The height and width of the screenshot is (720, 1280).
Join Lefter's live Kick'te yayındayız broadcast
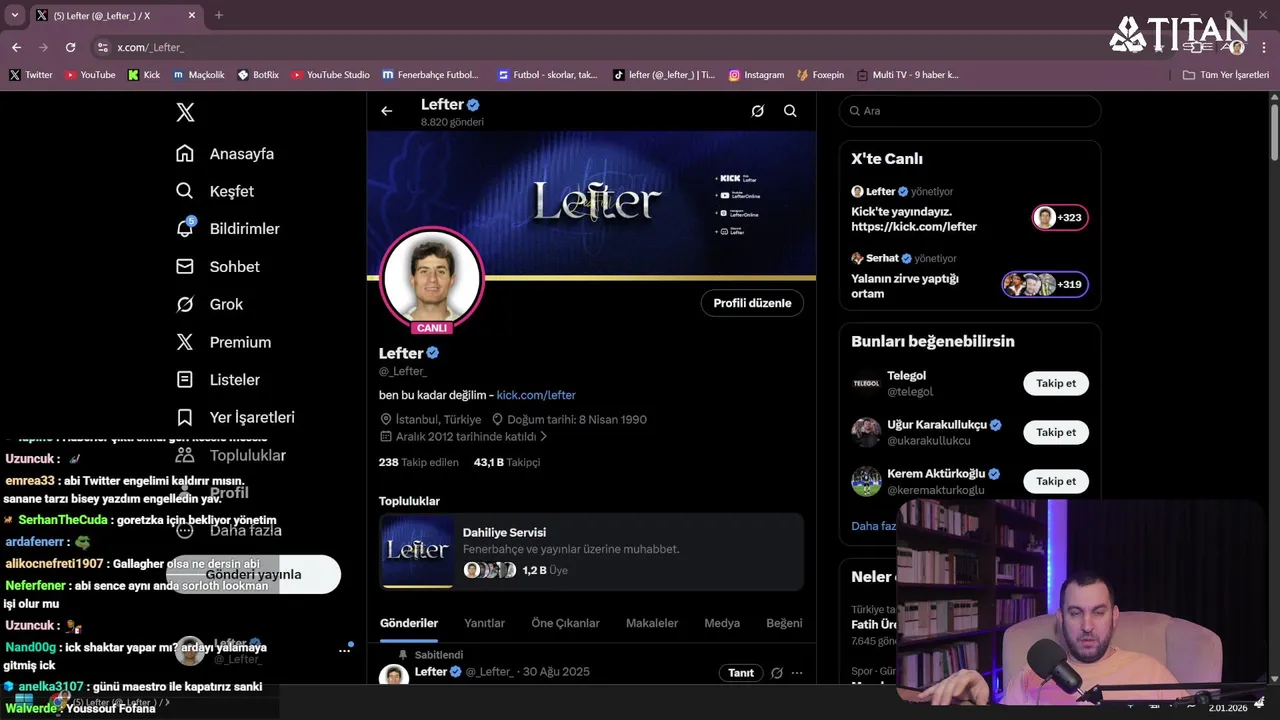click(914, 219)
